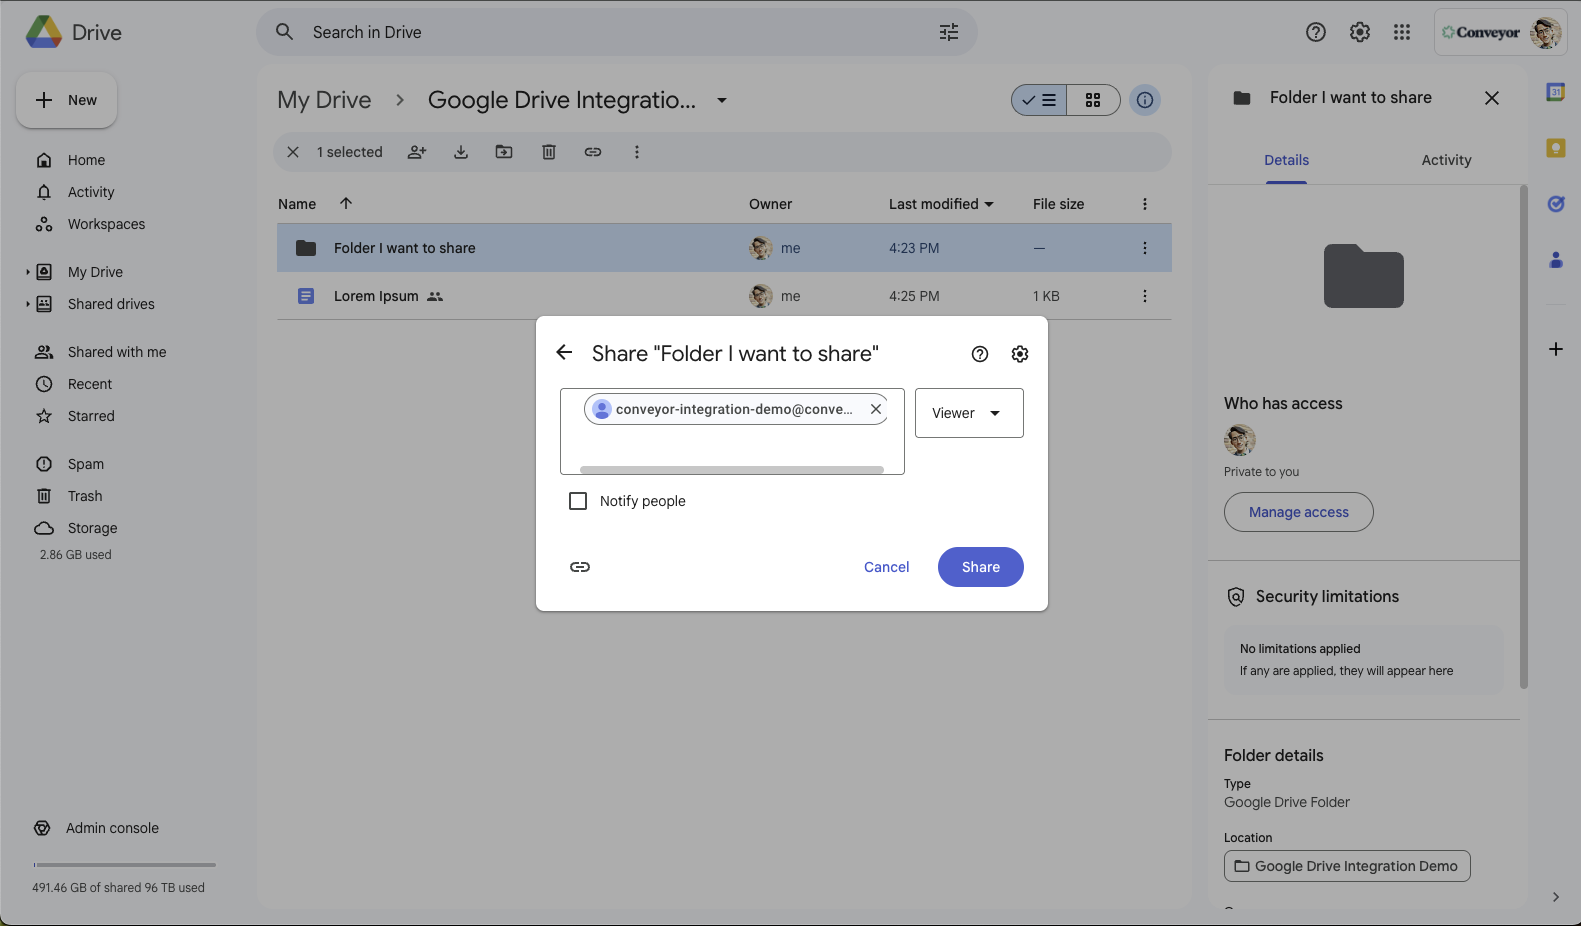Clear the current selection with X
The image size is (1581, 926).
(293, 152)
